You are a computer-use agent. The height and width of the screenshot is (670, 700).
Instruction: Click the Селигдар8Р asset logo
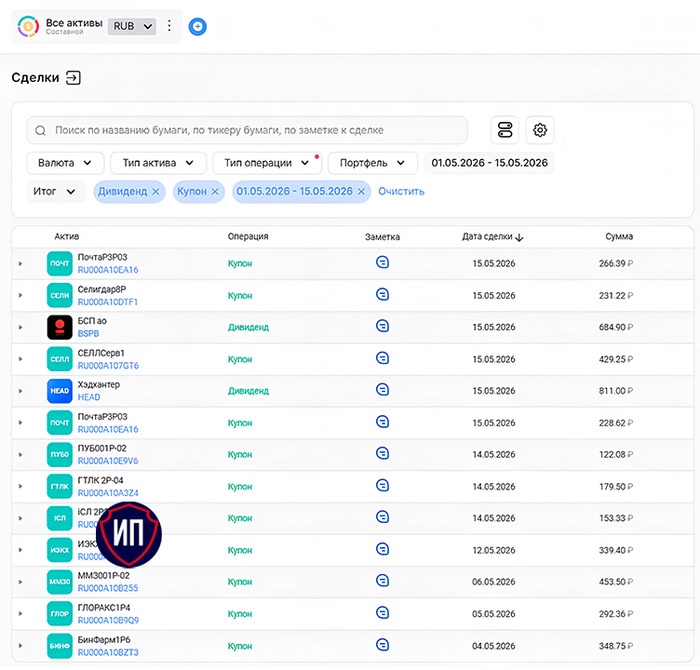pyautogui.click(x=60, y=295)
